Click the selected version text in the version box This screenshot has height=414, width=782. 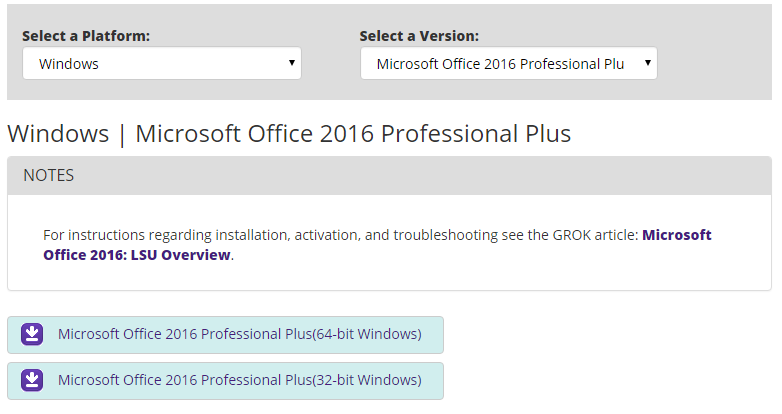(500, 64)
